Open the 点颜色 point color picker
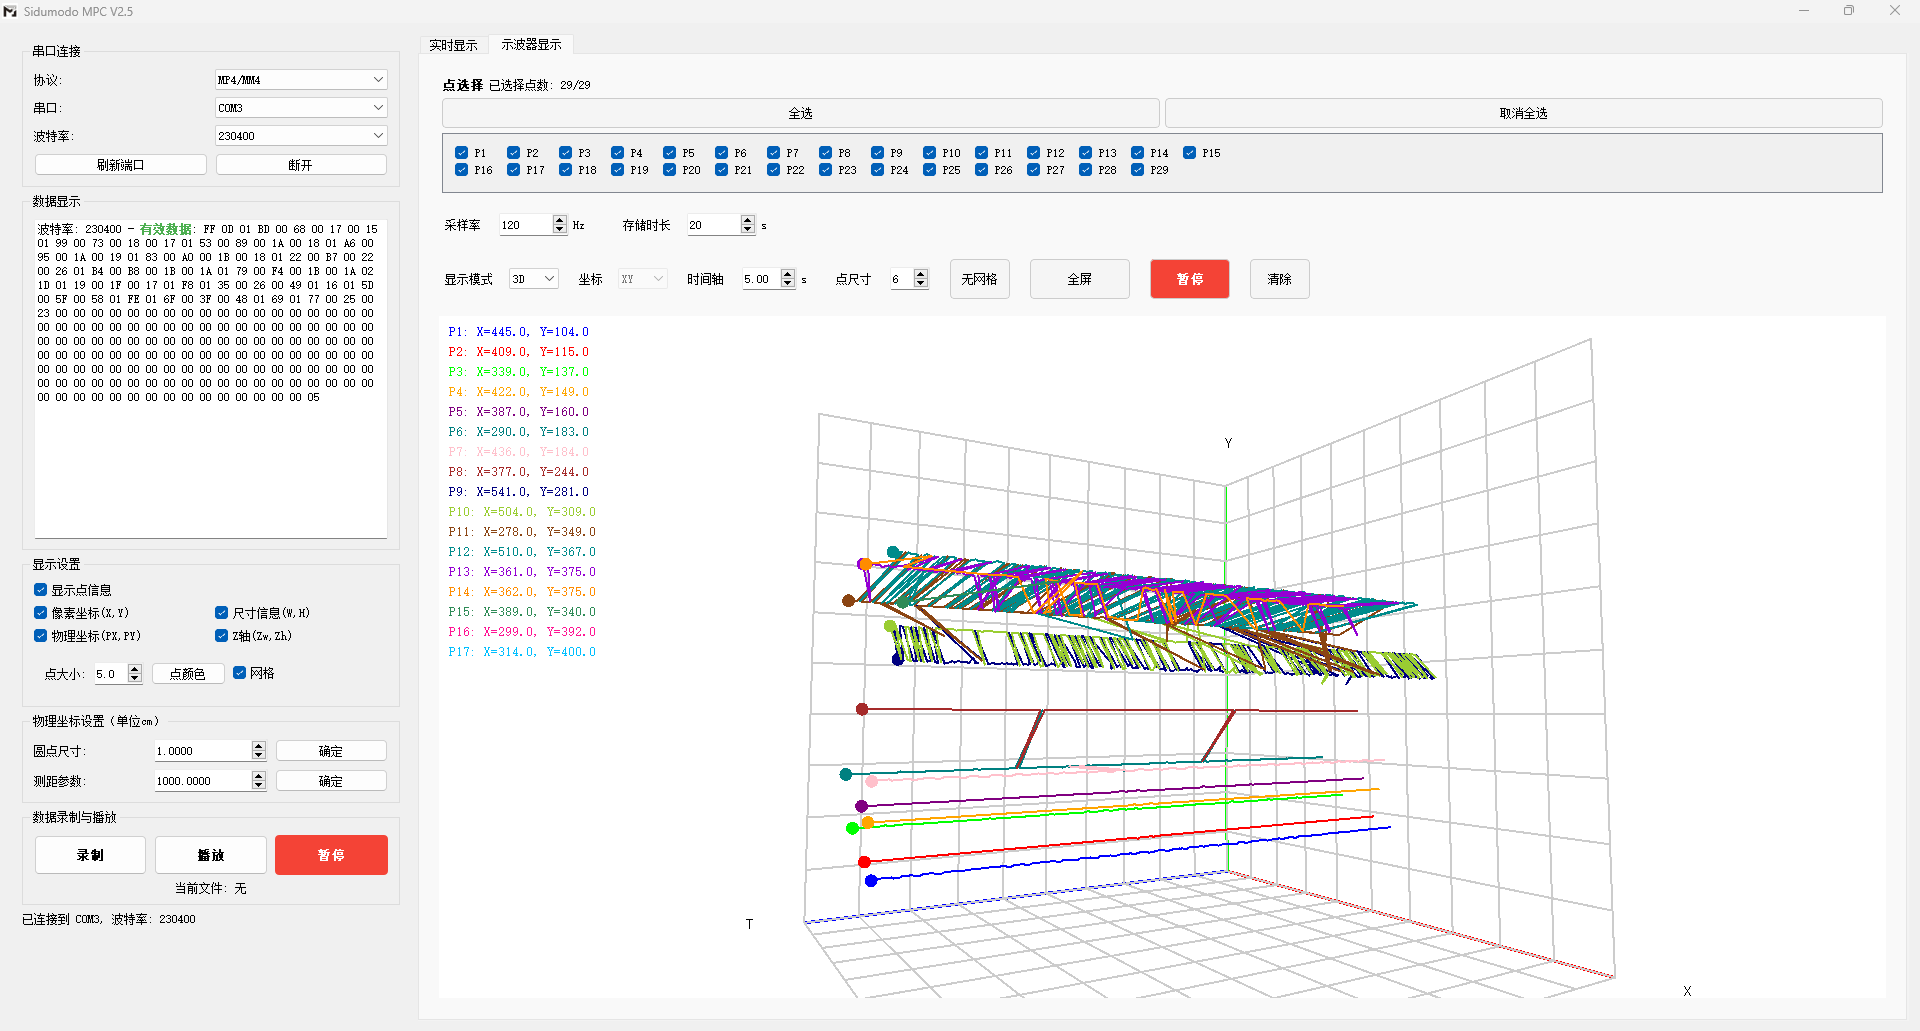 tap(187, 674)
